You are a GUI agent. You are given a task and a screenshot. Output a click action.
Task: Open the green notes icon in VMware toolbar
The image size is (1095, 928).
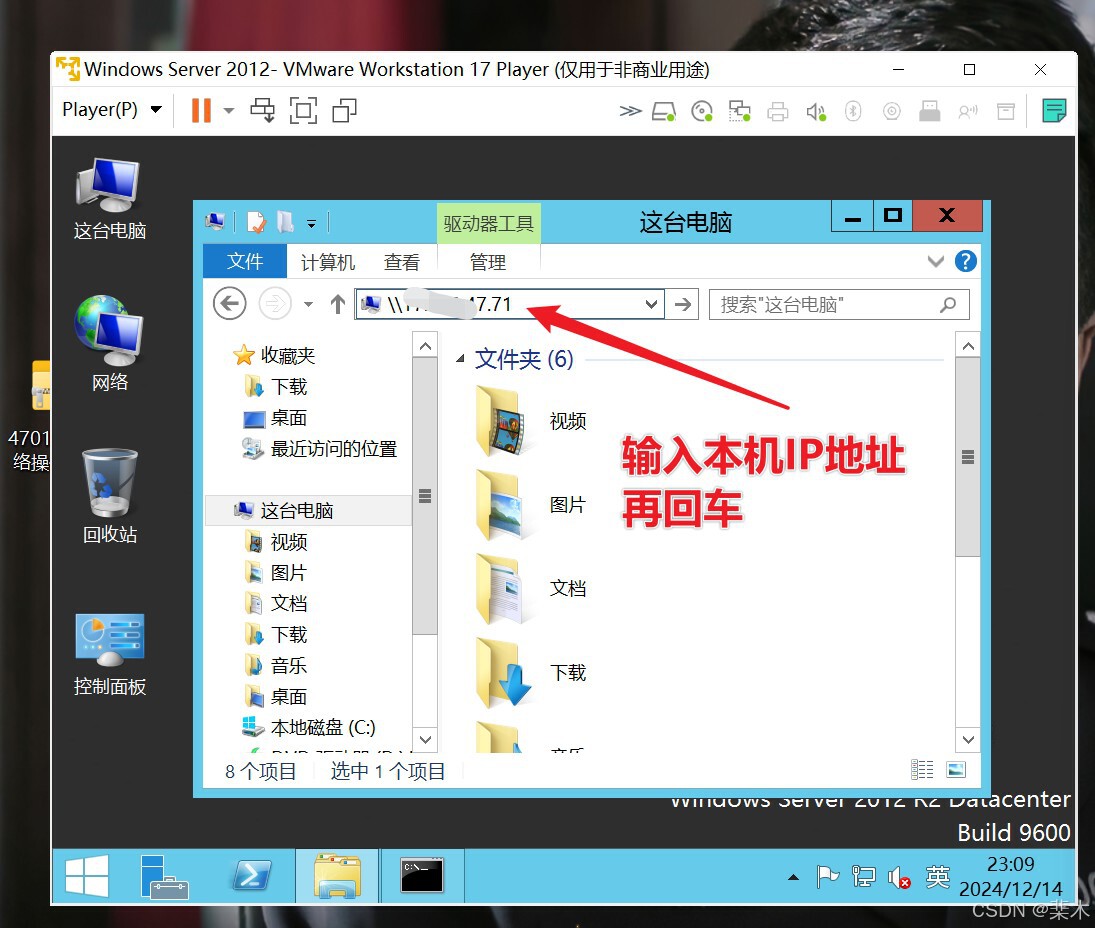pyautogui.click(x=1054, y=110)
